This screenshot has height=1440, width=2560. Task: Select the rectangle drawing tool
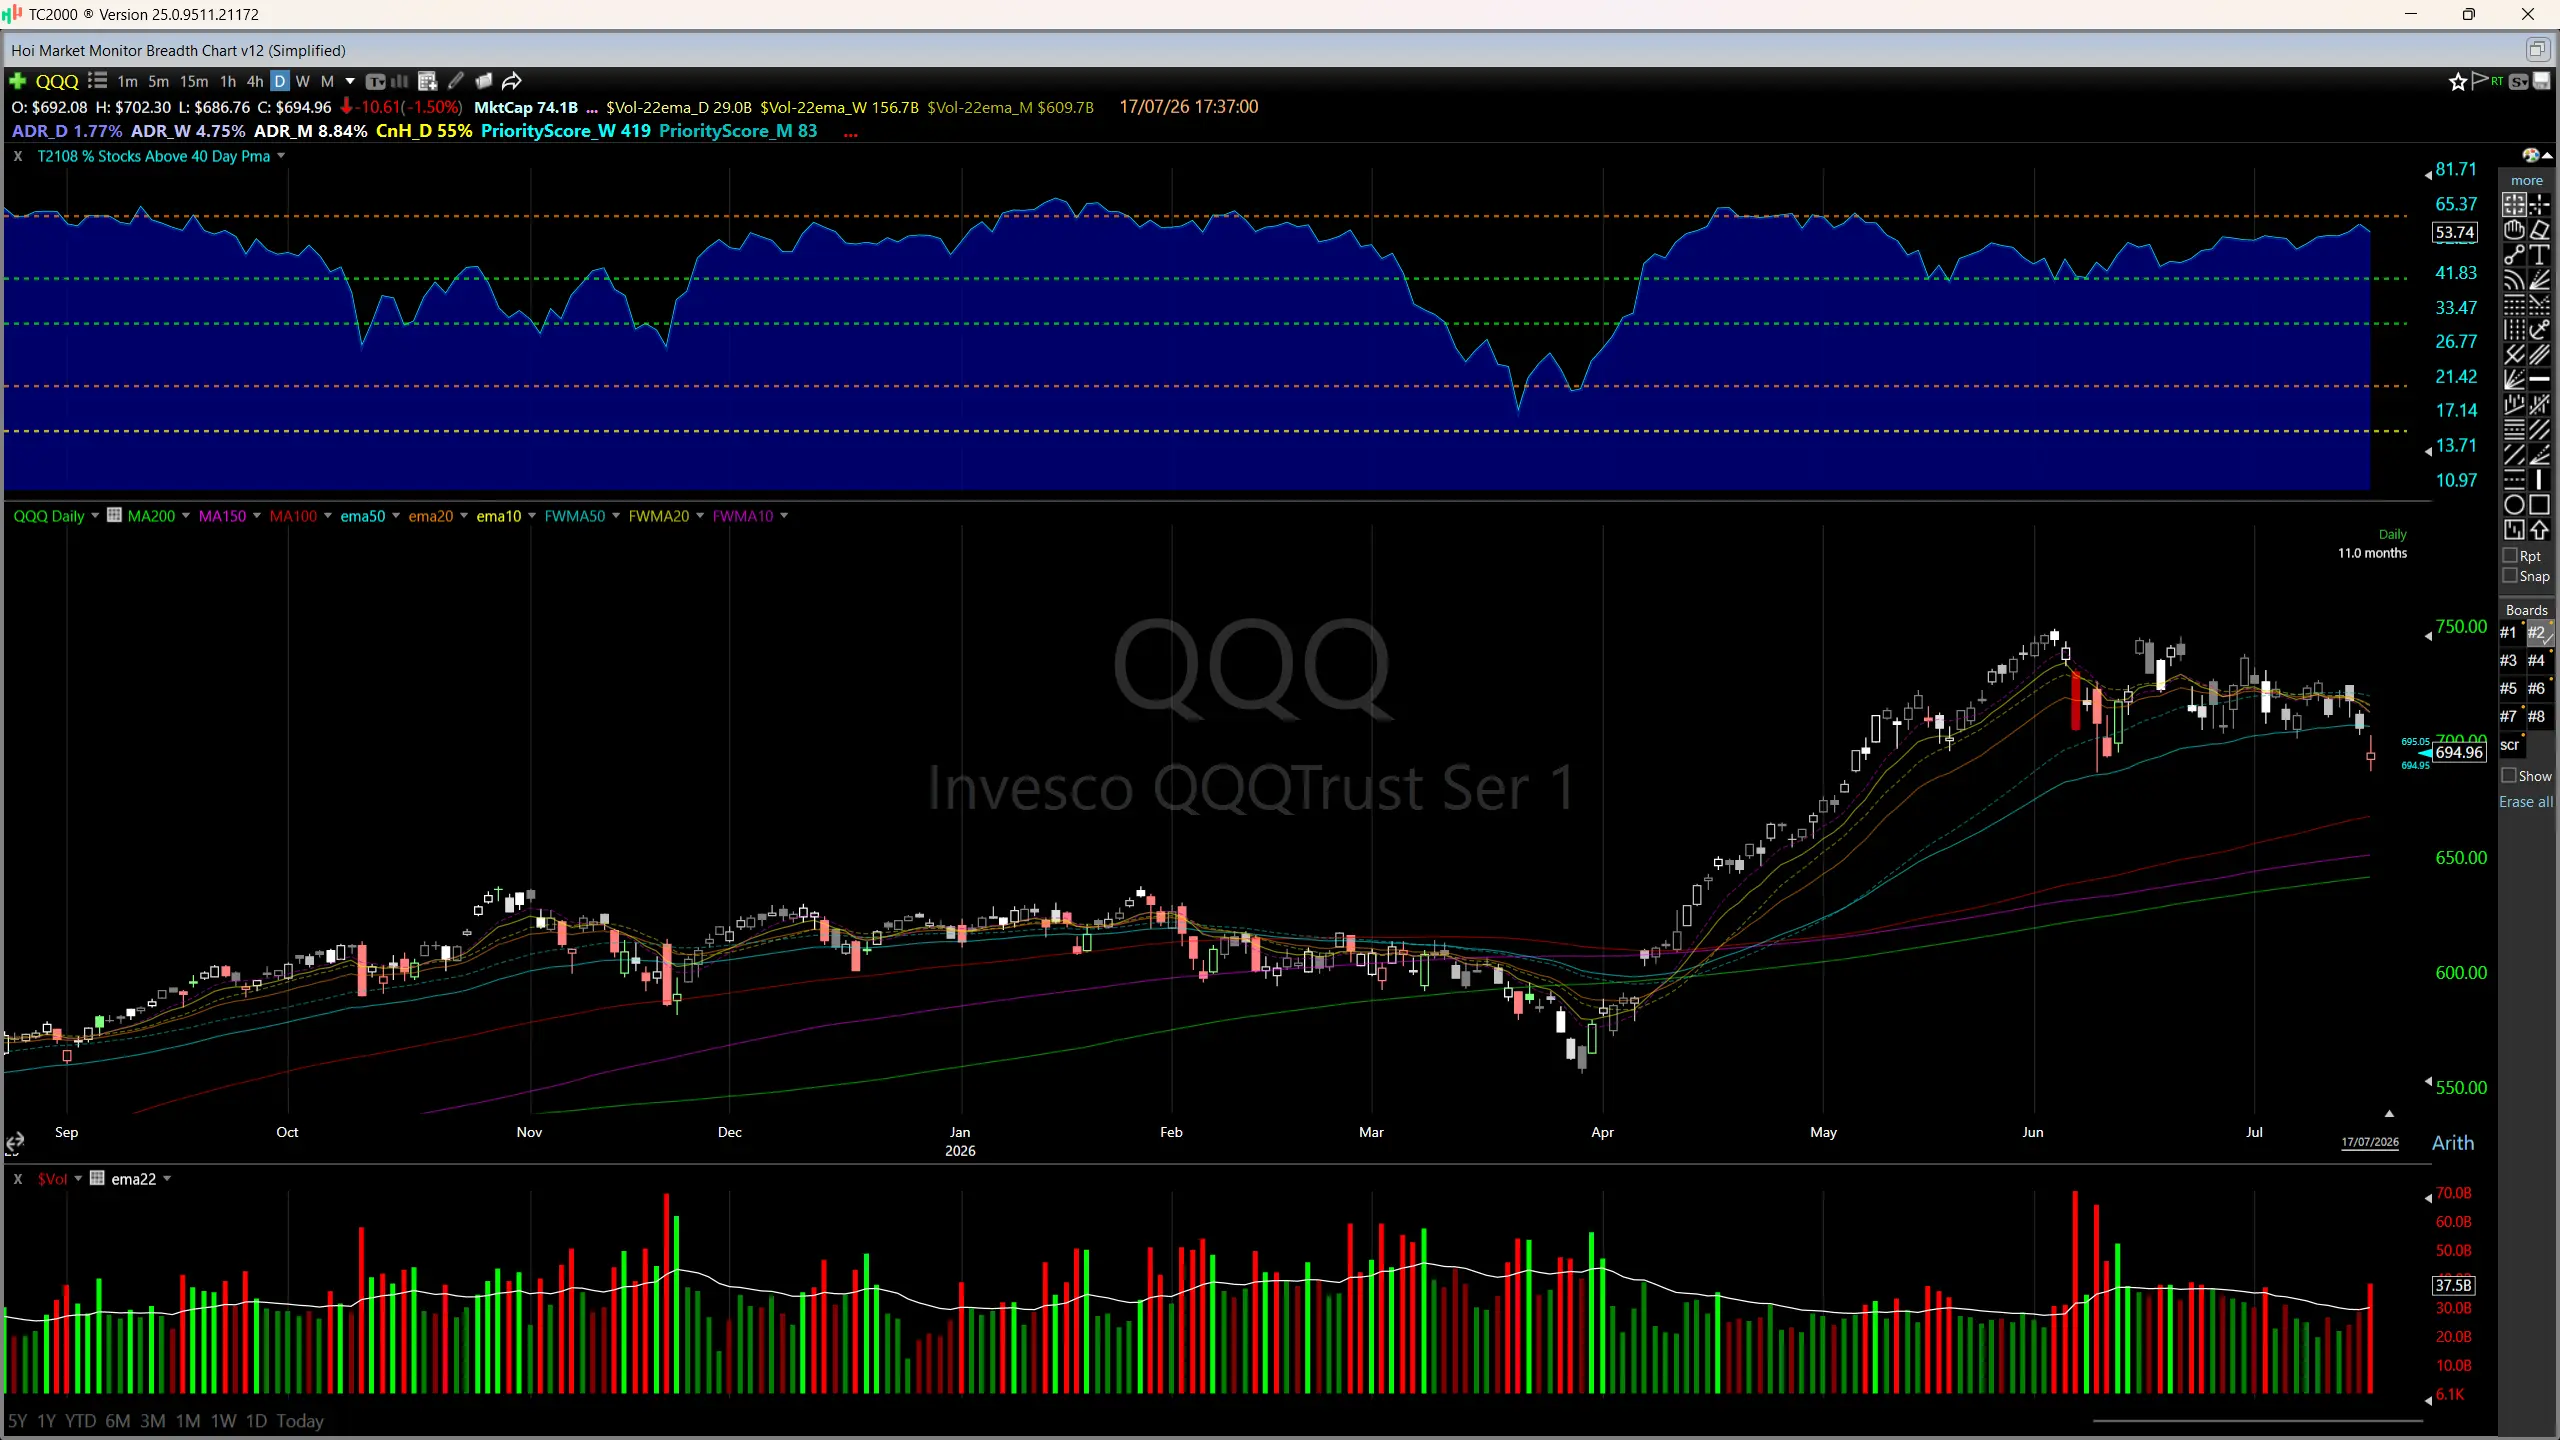coord(2539,505)
